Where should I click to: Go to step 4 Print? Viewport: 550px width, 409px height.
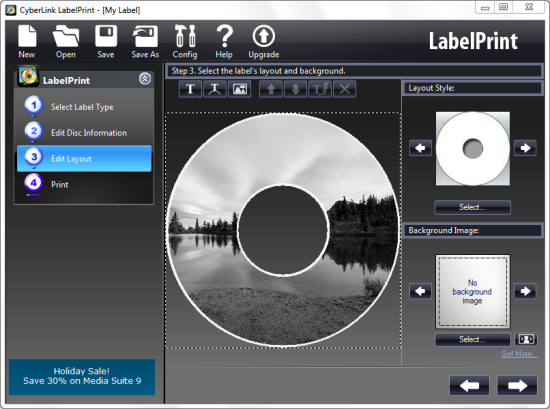84,185
